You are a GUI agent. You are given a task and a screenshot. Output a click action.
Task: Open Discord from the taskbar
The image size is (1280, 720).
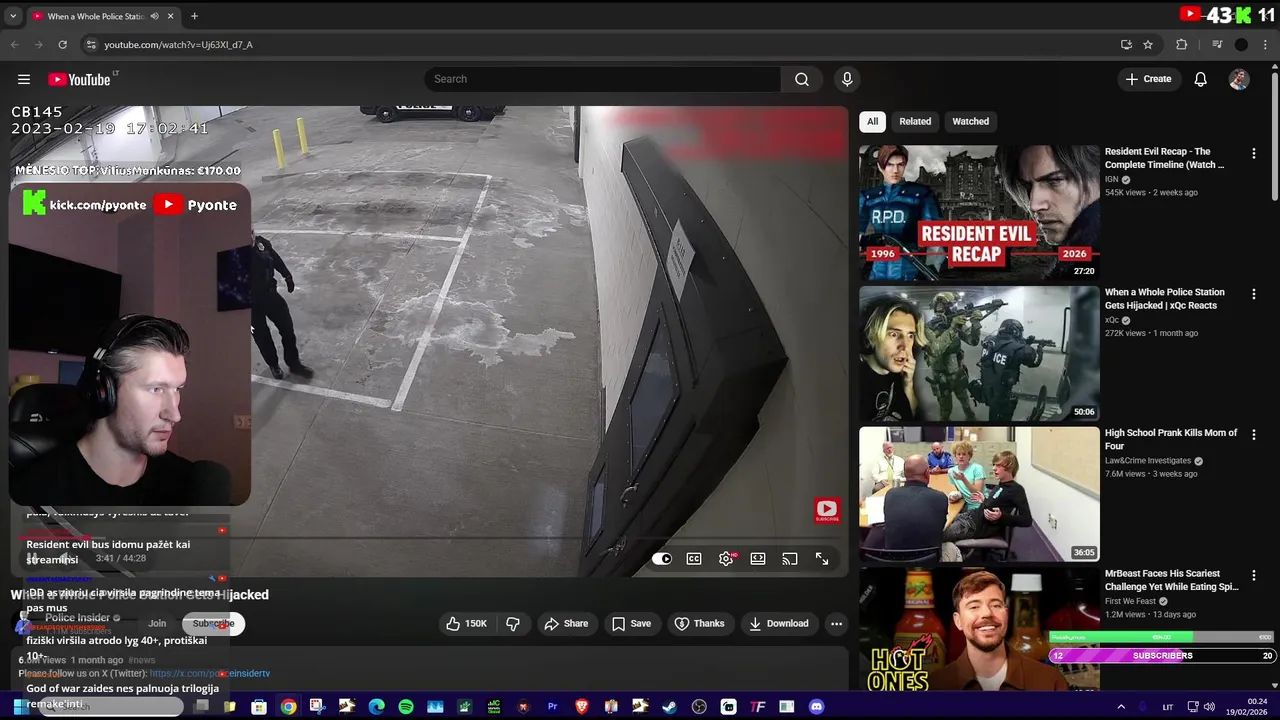tap(816, 707)
